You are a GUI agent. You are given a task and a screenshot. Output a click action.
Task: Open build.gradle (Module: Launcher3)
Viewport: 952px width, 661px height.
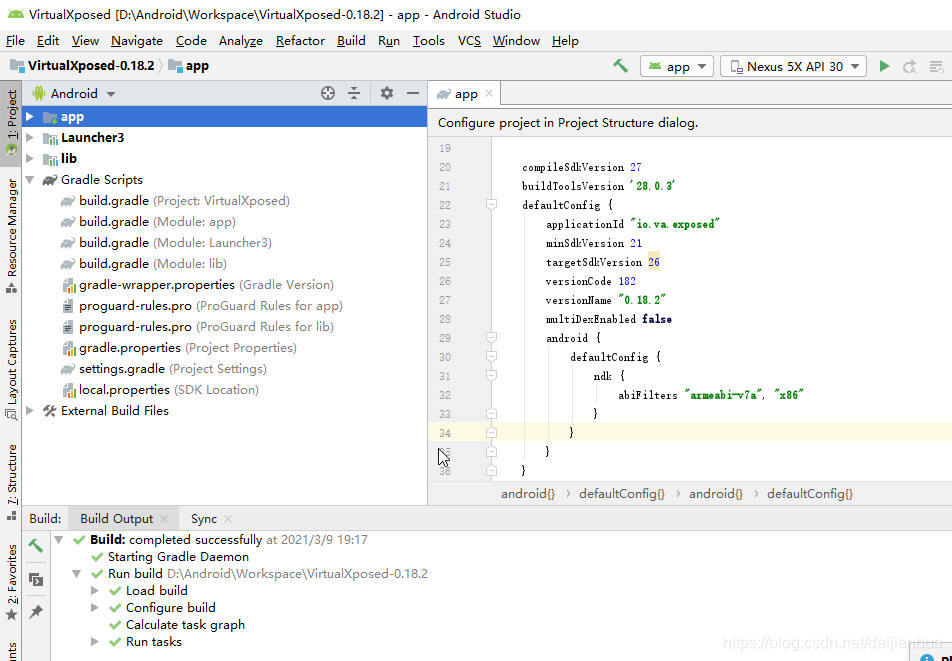click(x=166, y=243)
